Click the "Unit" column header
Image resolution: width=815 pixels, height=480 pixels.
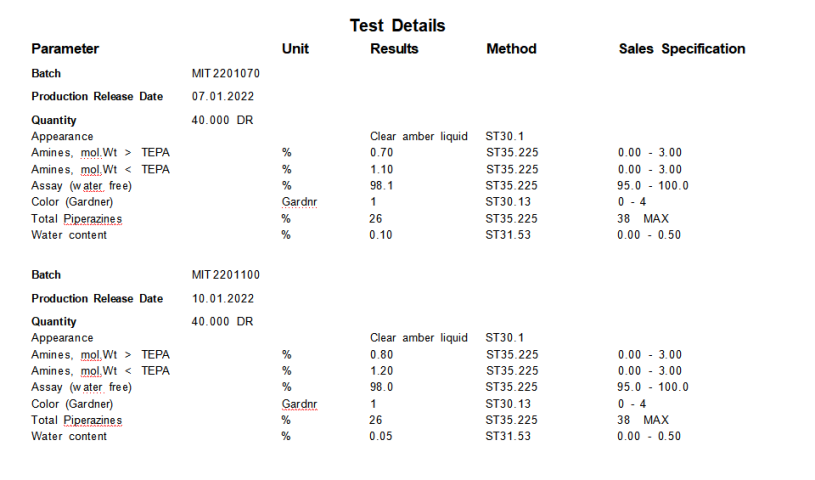tap(295, 49)
